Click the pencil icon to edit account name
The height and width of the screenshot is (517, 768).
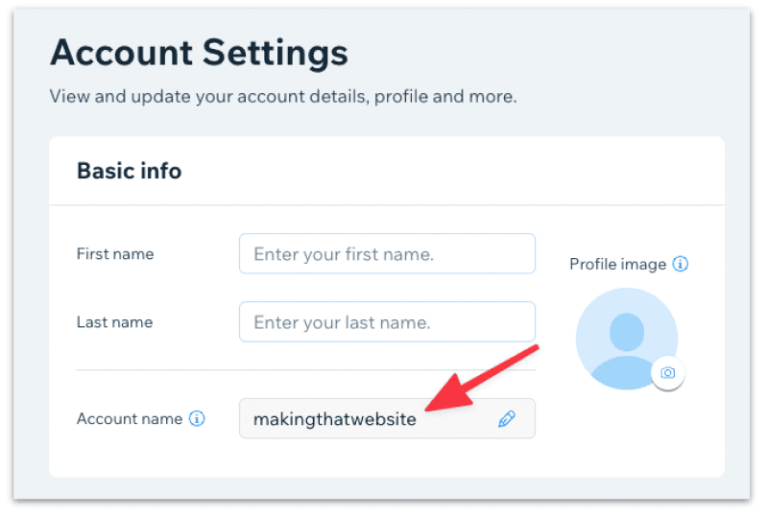click(x=507, y=419)
